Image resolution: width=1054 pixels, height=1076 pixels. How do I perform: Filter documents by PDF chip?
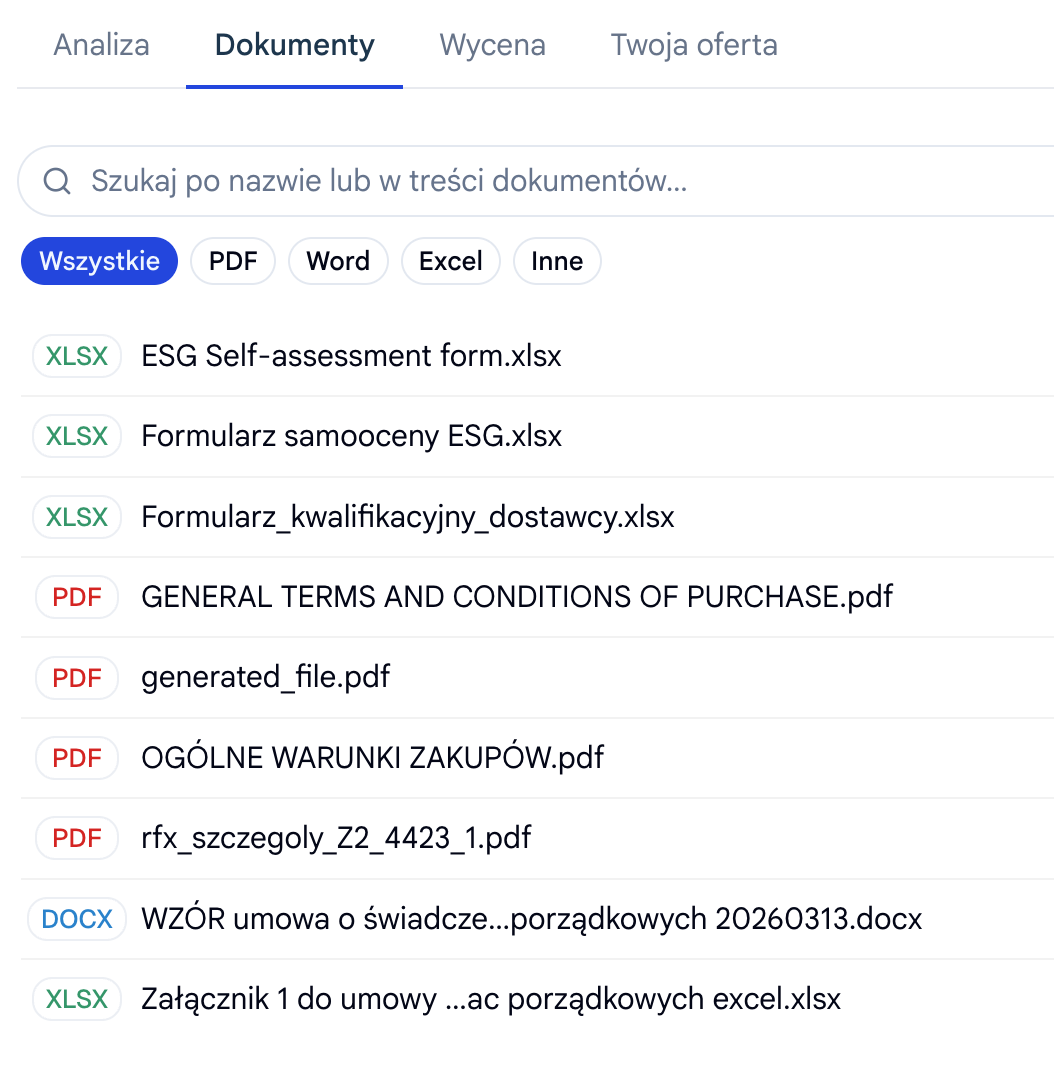tap(233, 261)
